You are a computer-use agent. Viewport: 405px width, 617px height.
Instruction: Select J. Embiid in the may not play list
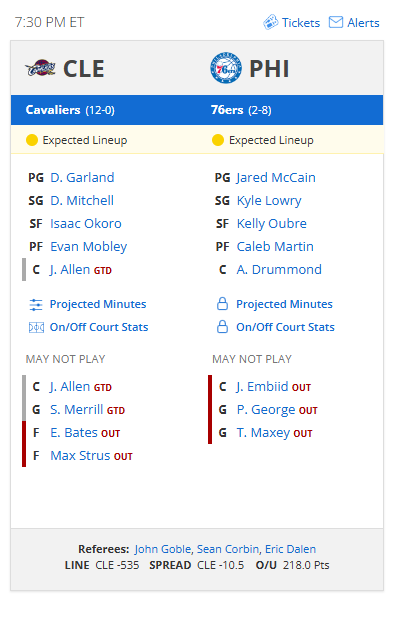[262, 387]
